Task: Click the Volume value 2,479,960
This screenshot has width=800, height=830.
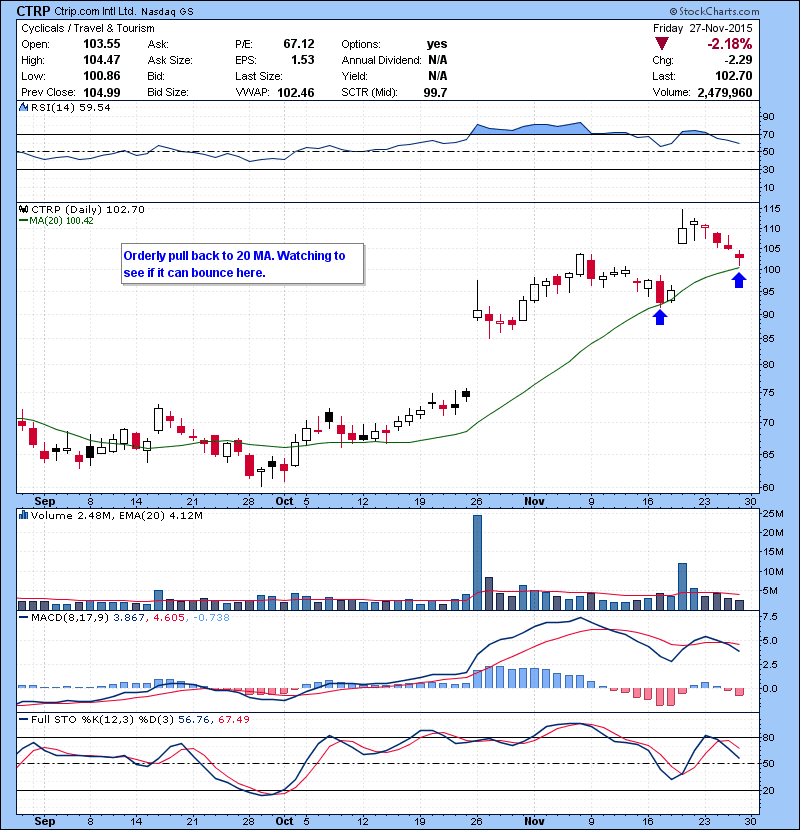Action: [725, 93]
